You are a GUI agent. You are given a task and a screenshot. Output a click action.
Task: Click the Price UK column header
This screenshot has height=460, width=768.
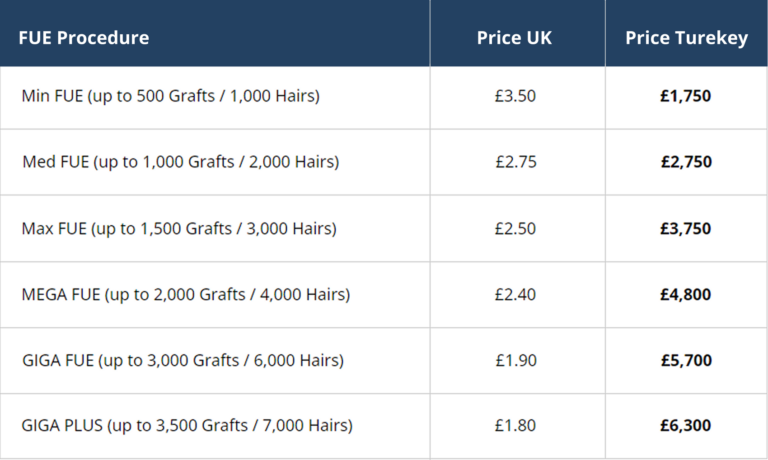[514, 38]
